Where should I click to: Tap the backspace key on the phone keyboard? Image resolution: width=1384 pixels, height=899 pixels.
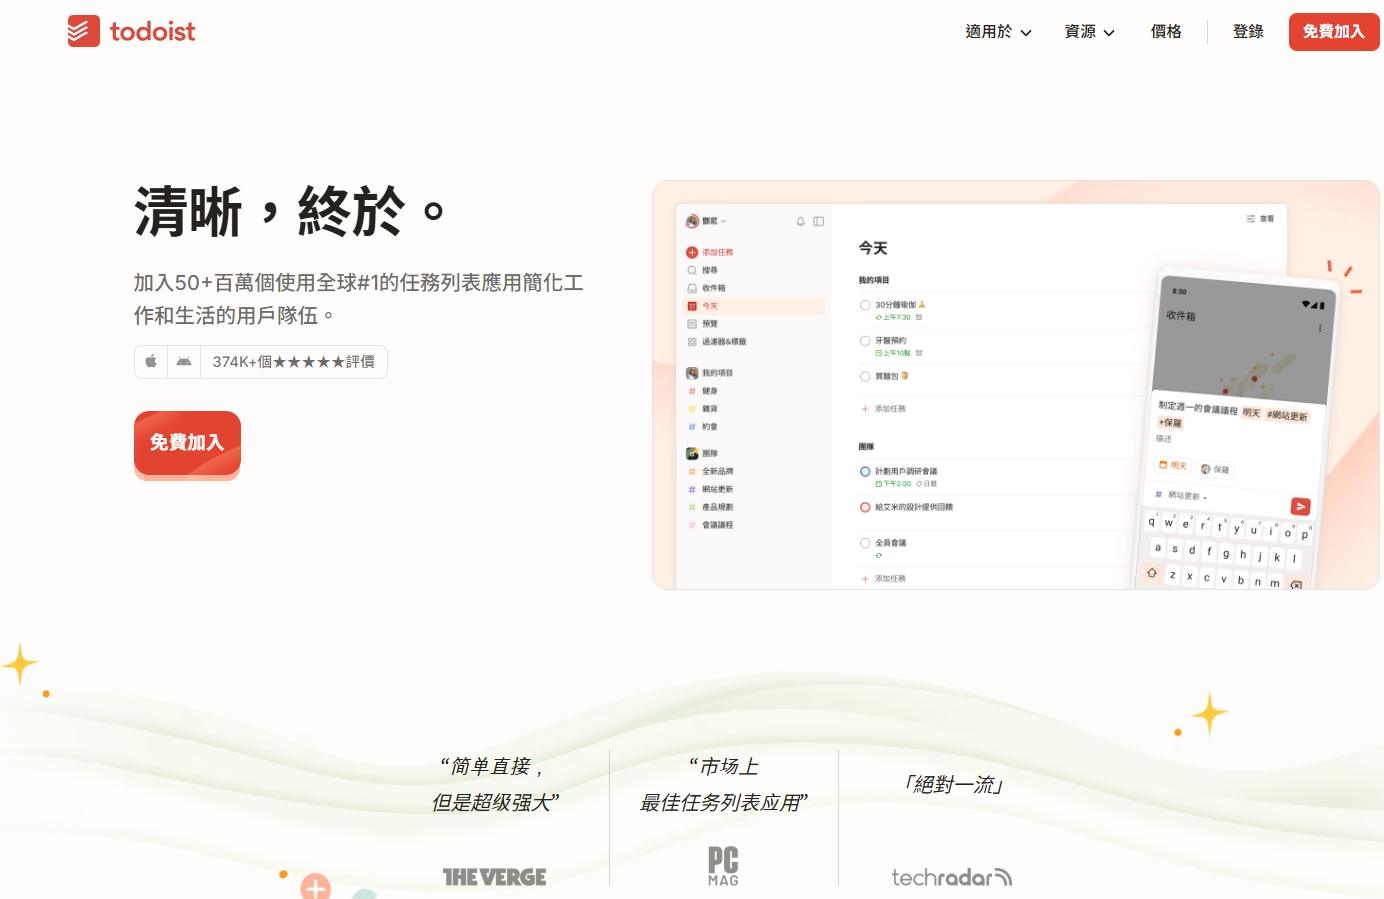[1296, 585]
